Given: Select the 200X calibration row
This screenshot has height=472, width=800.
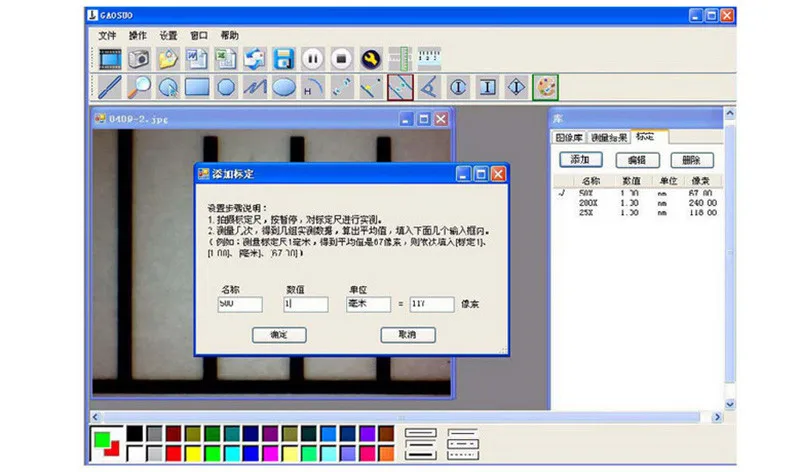Looking at the screenshot, I should point(638,203).
